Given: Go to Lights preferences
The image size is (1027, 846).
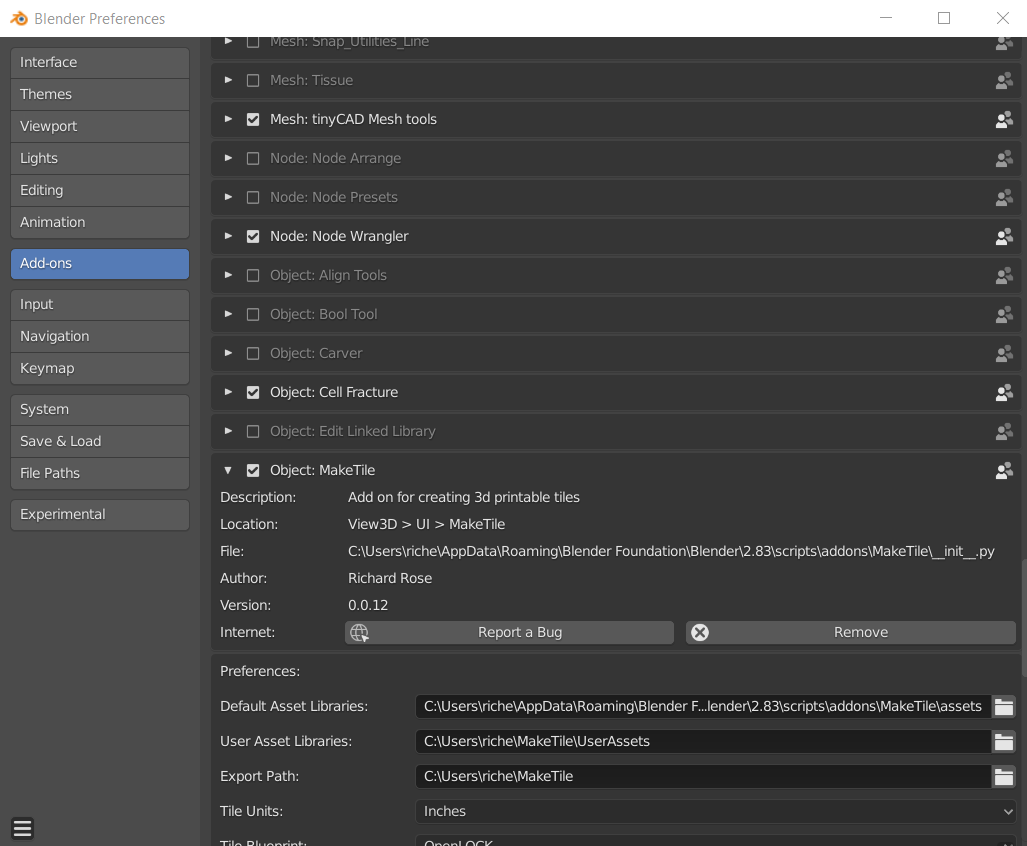Looking at the screenshot, I should coord(100,158).
